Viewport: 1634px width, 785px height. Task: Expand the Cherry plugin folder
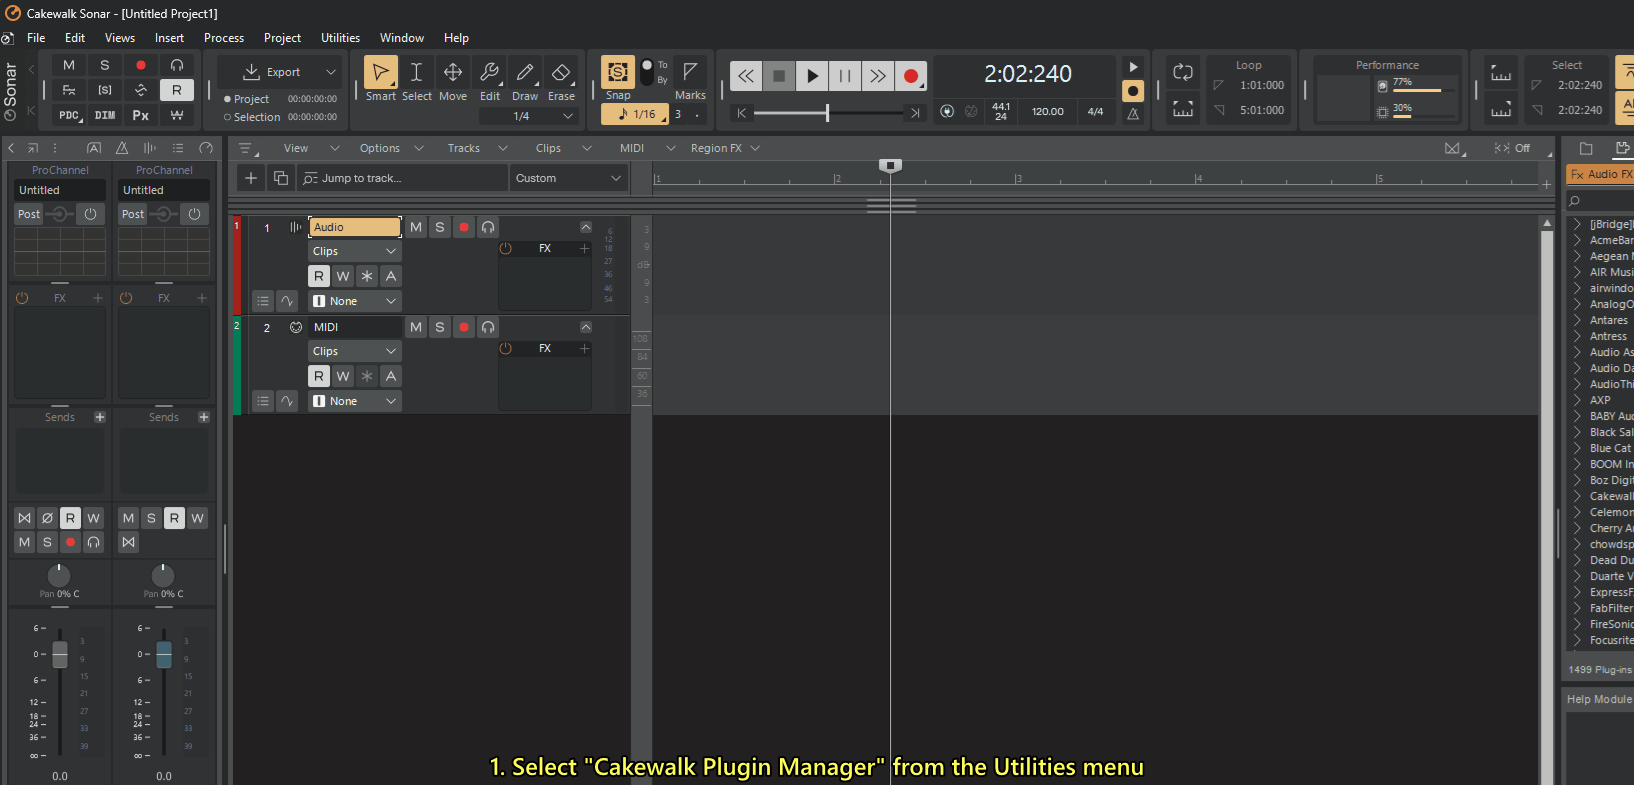pos(1577,528)
